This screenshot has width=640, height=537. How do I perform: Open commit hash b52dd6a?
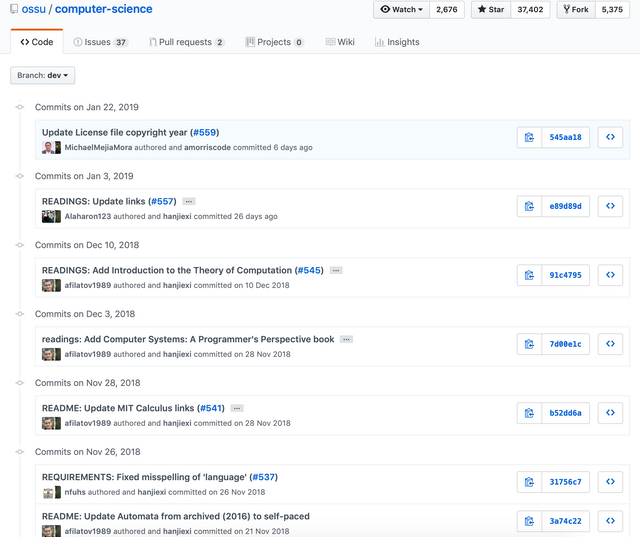coord(565,413)
